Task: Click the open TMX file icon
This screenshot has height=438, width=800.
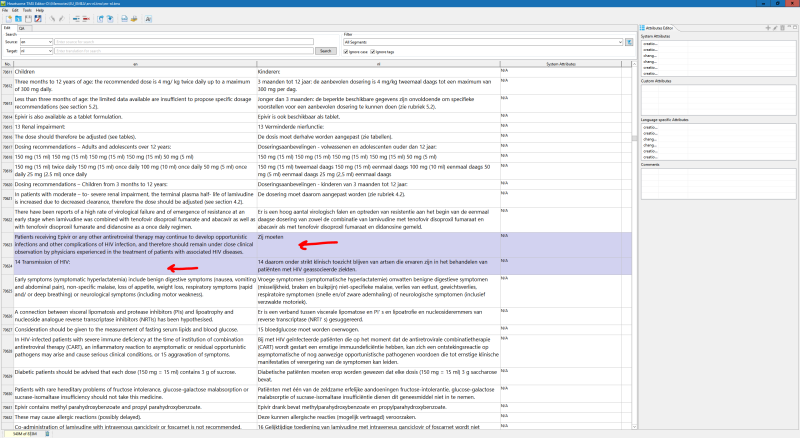Action: click(18, 19)
